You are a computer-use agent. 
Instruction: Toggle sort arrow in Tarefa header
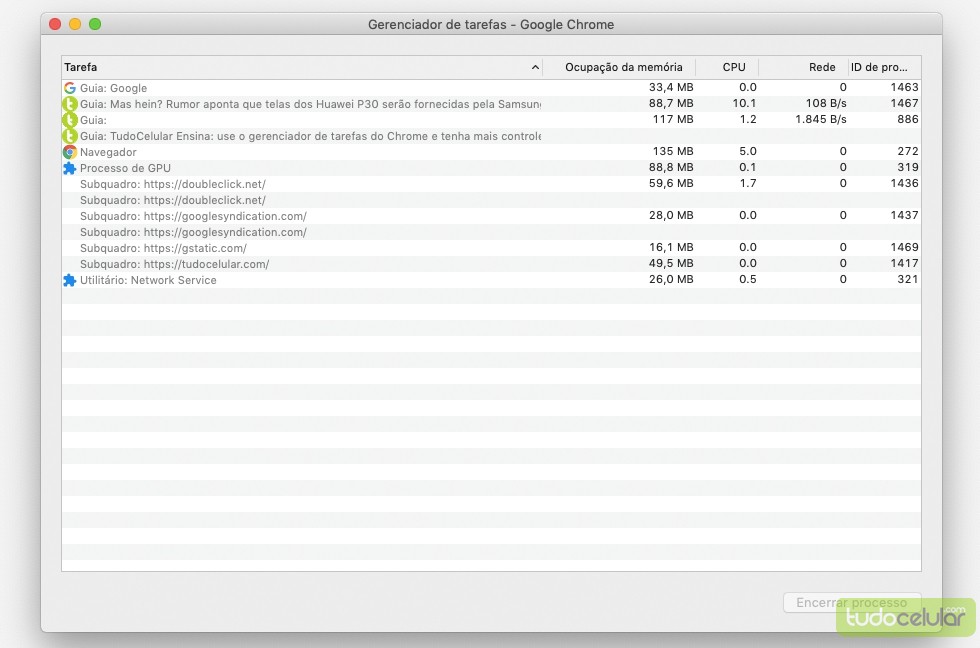tap(535, 68)
